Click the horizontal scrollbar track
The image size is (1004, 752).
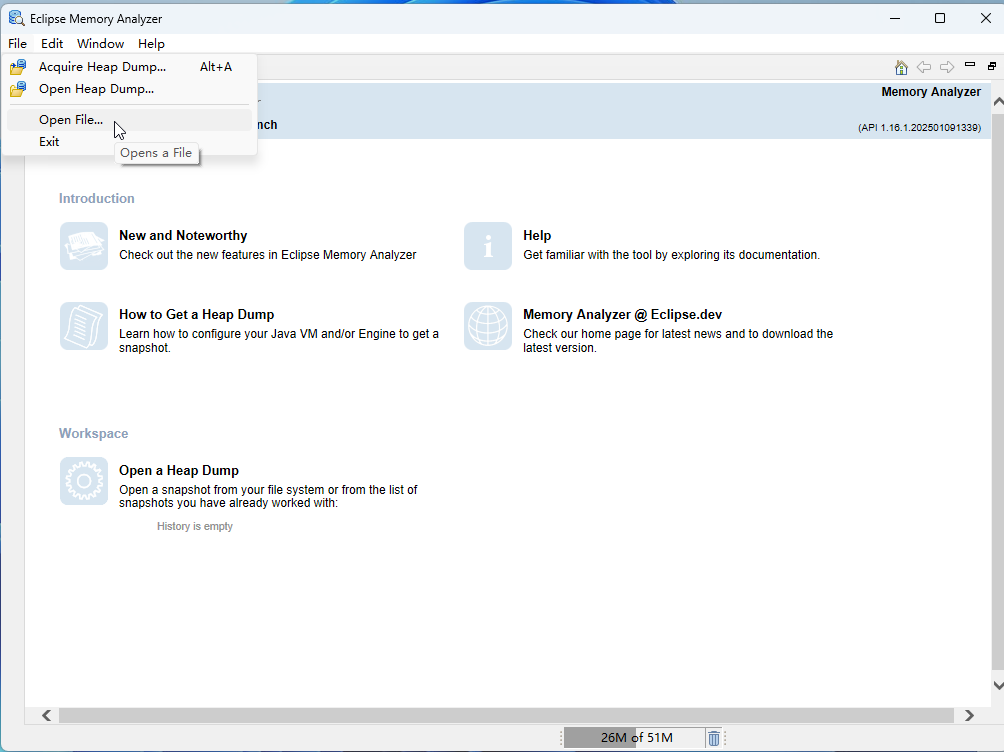[506, 715]
